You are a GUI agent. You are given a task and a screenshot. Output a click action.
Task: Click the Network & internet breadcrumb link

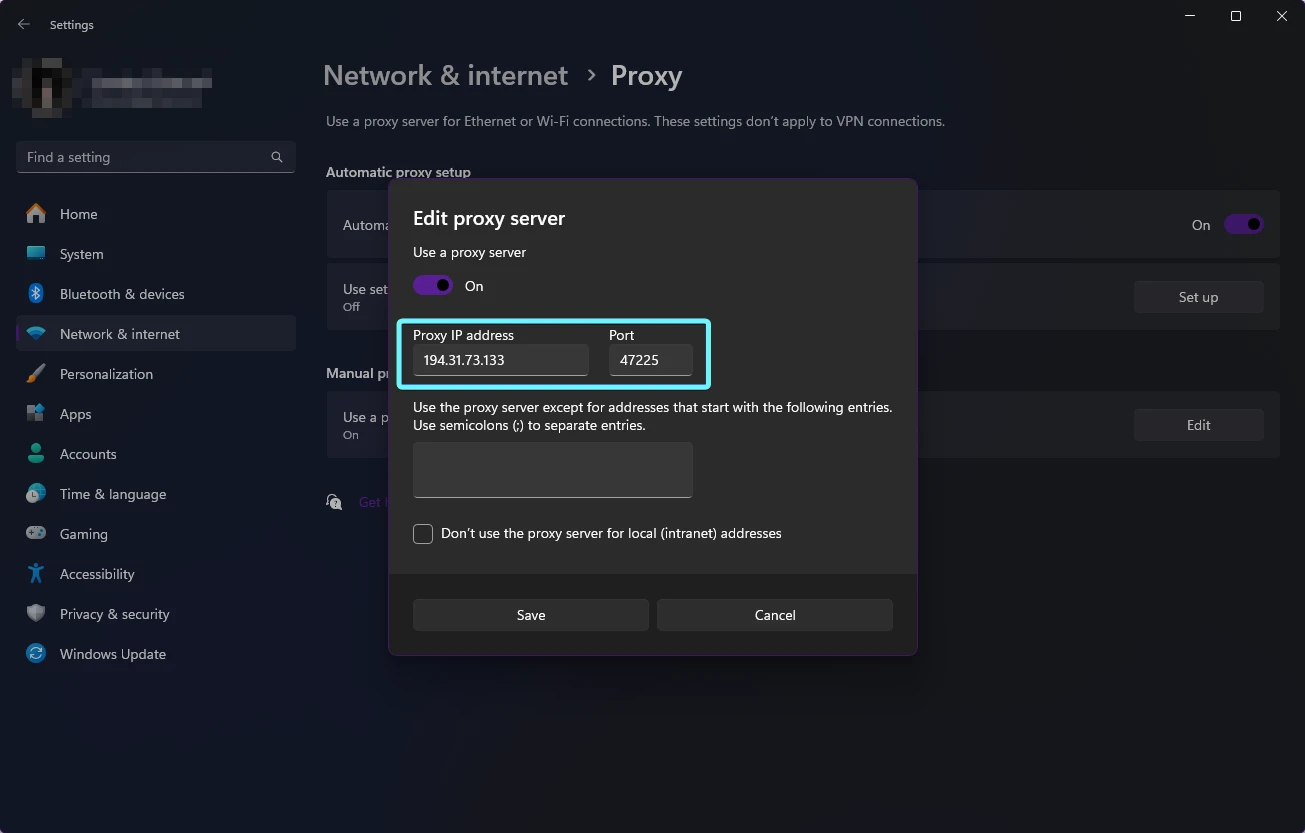[x=445, y=76]
